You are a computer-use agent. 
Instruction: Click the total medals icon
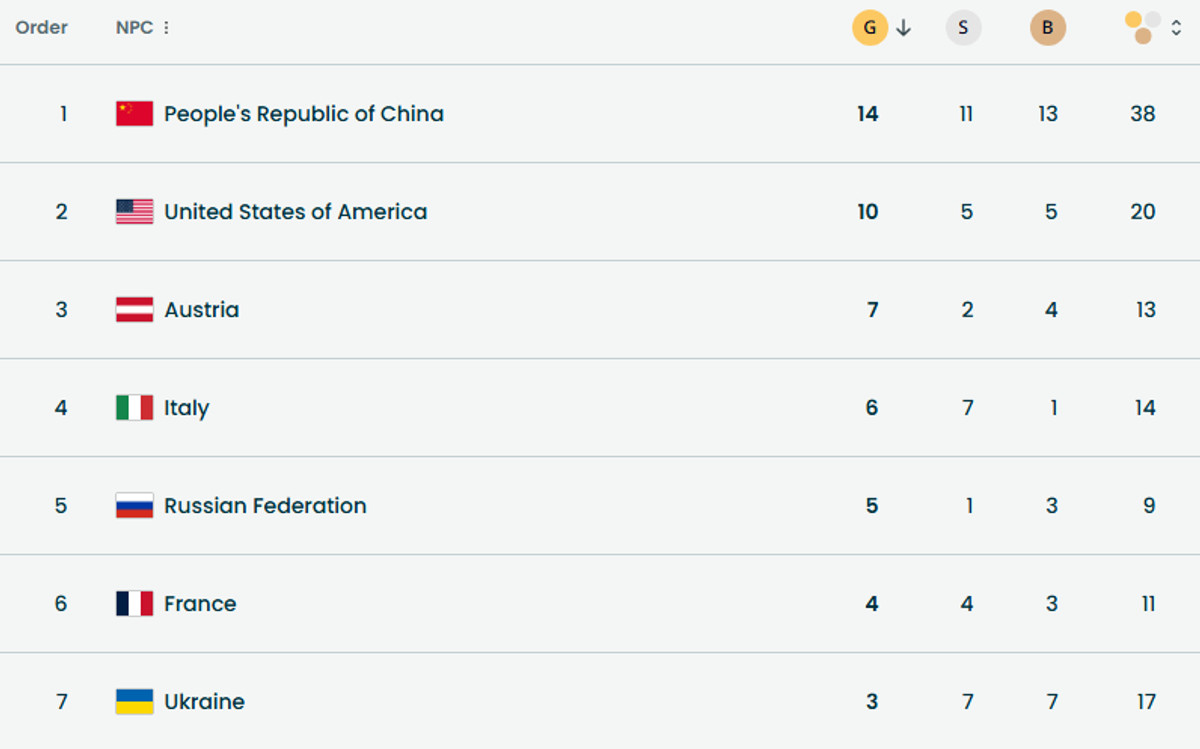(1142, 28)
